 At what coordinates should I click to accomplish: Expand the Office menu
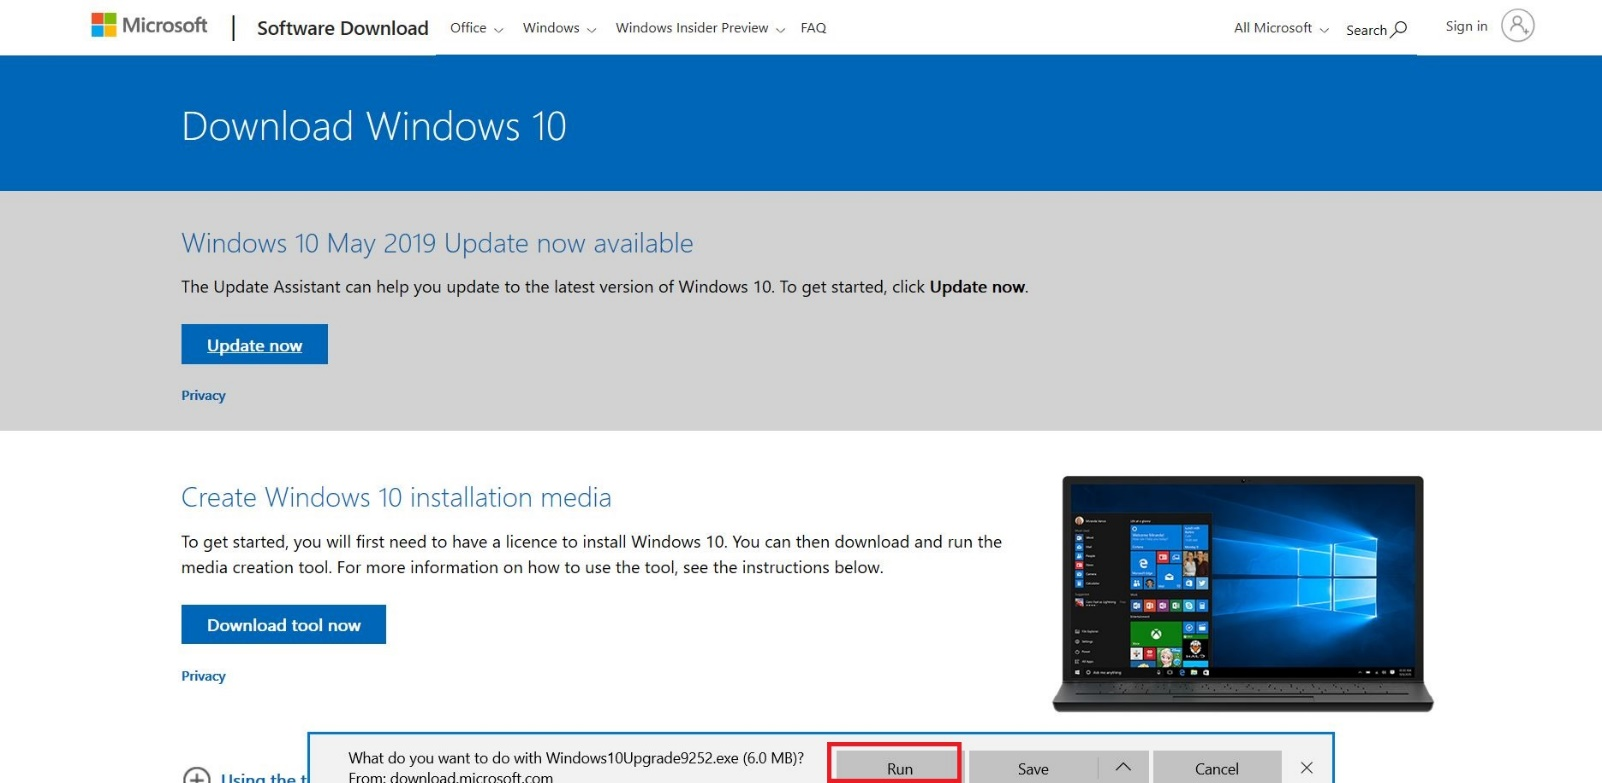[x=476, y=28]
